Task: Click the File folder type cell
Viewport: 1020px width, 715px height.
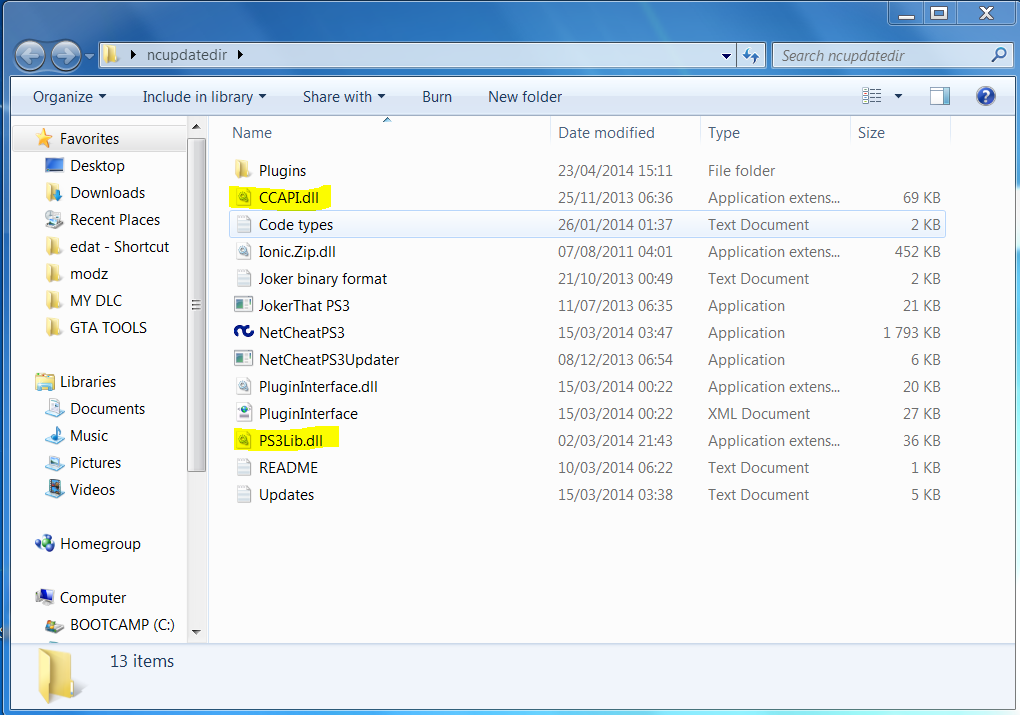Action: click(741, 170)
